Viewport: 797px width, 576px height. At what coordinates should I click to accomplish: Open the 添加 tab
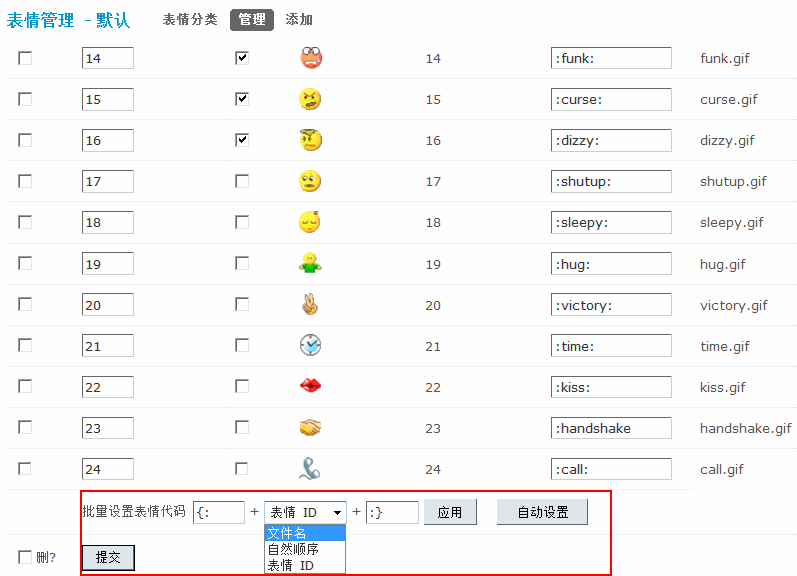299,20
